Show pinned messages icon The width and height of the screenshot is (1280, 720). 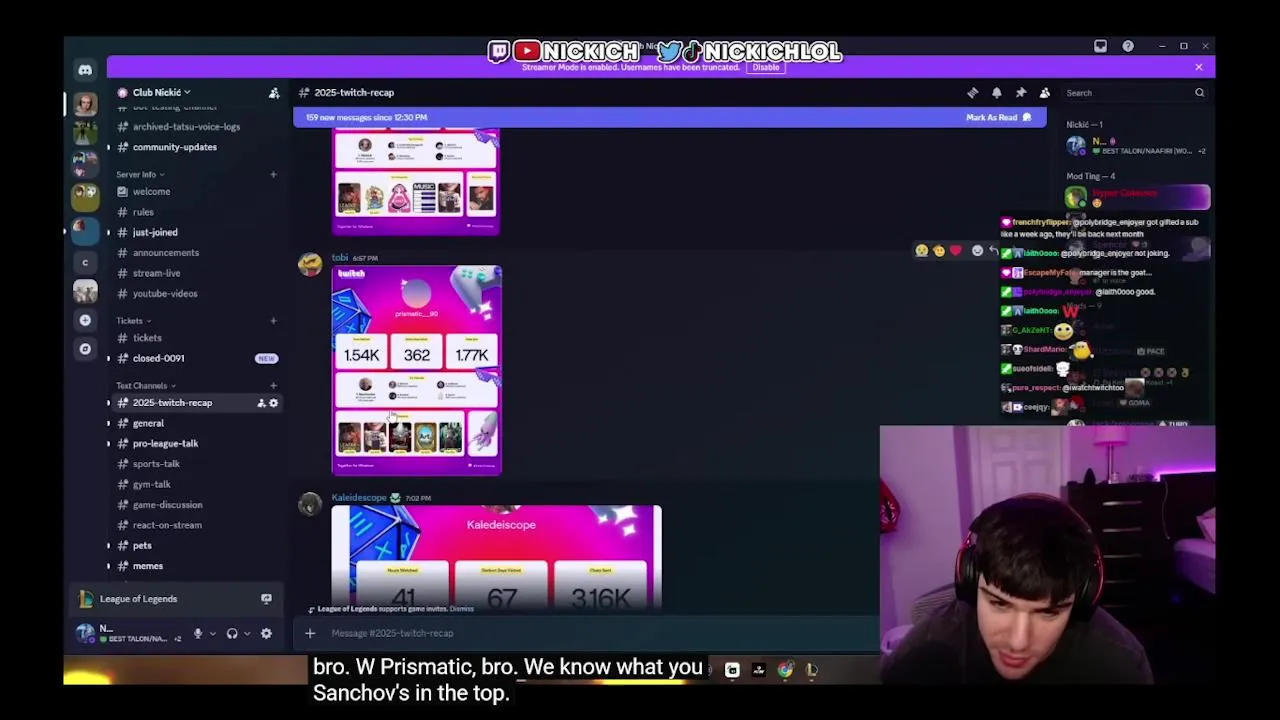point(1021,93)
